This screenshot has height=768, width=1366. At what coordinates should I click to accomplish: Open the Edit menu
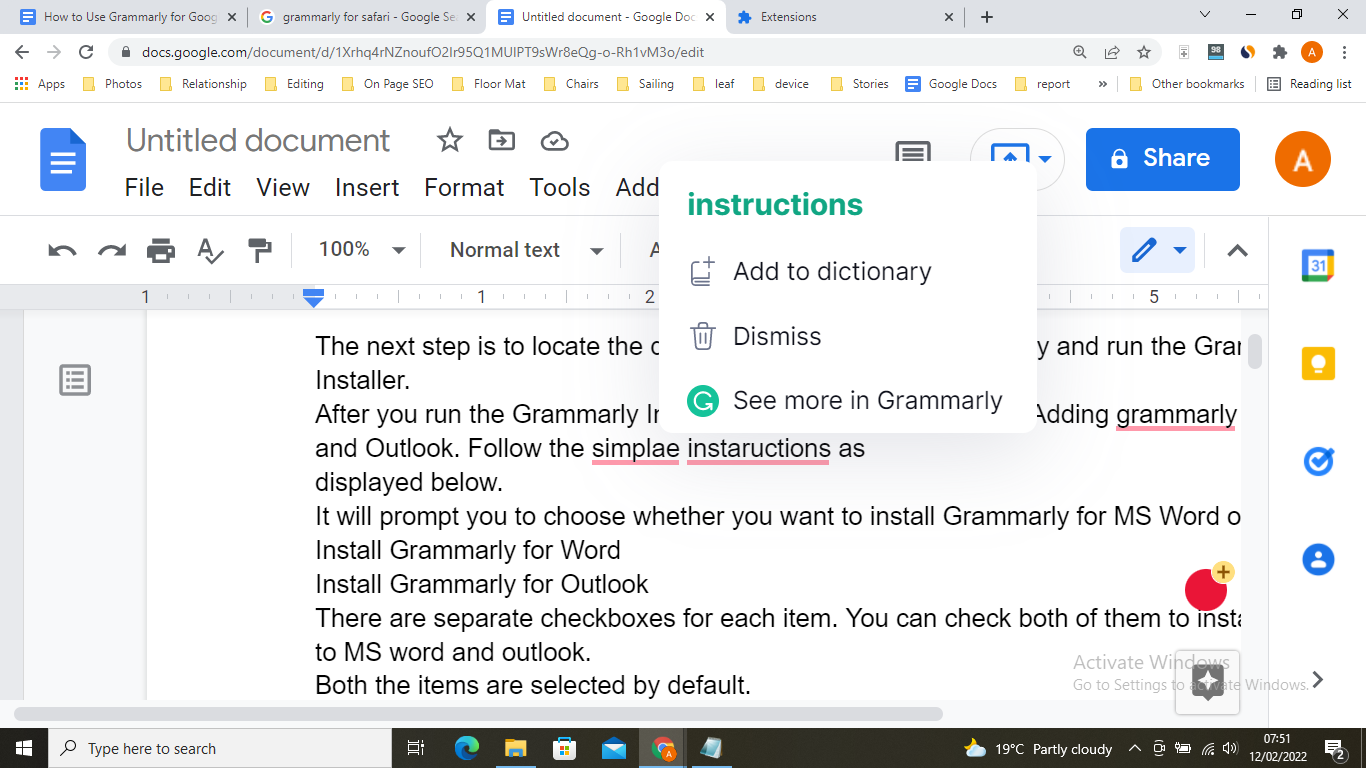point(210,187)
